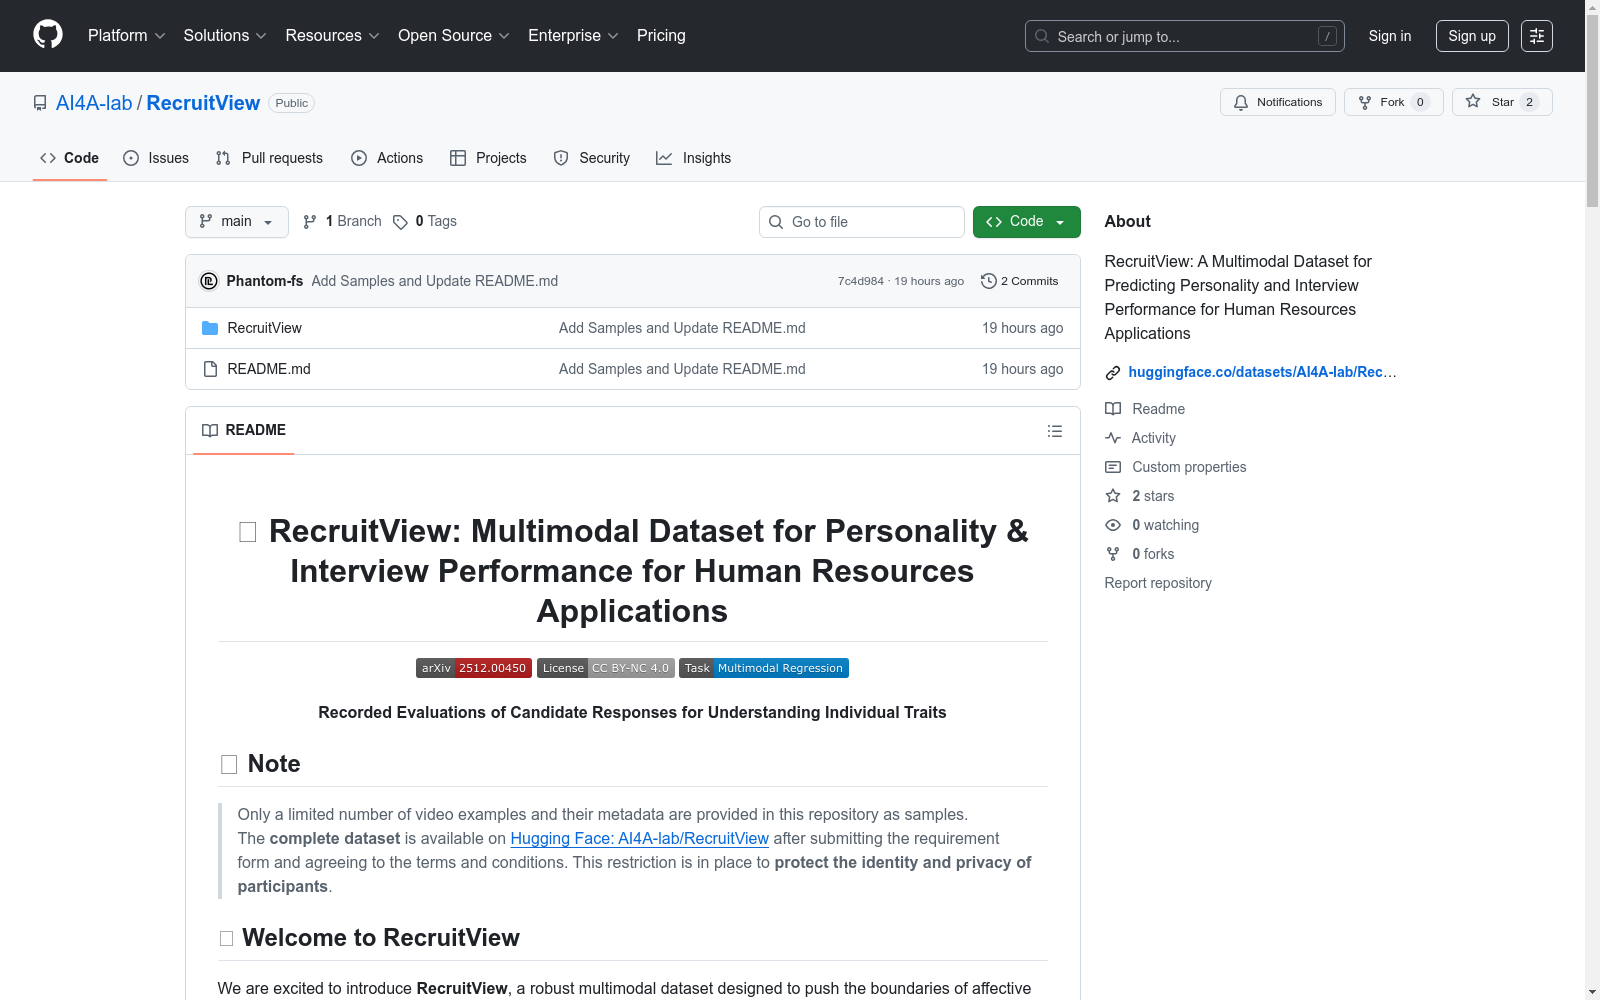Click Report repository
The height and width of the screenshot is (1000, 1600).
1158,583
